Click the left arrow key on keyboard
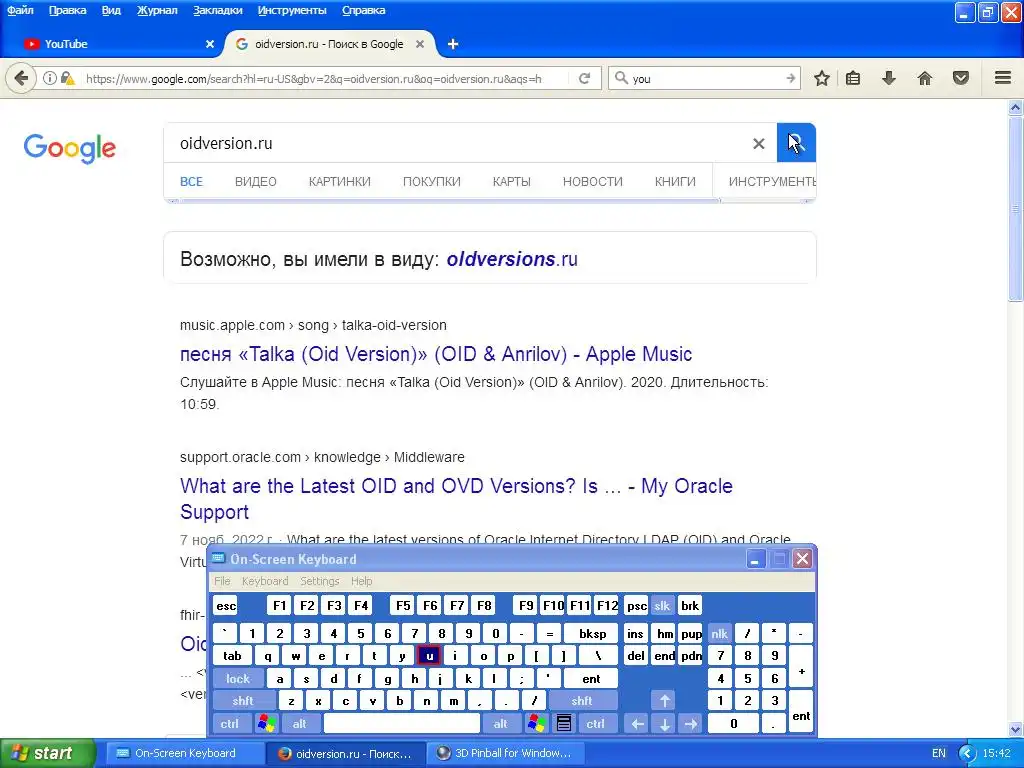The width and height of the screenshot is (1024, 768). pyautogui.click(x=637, y=724)
